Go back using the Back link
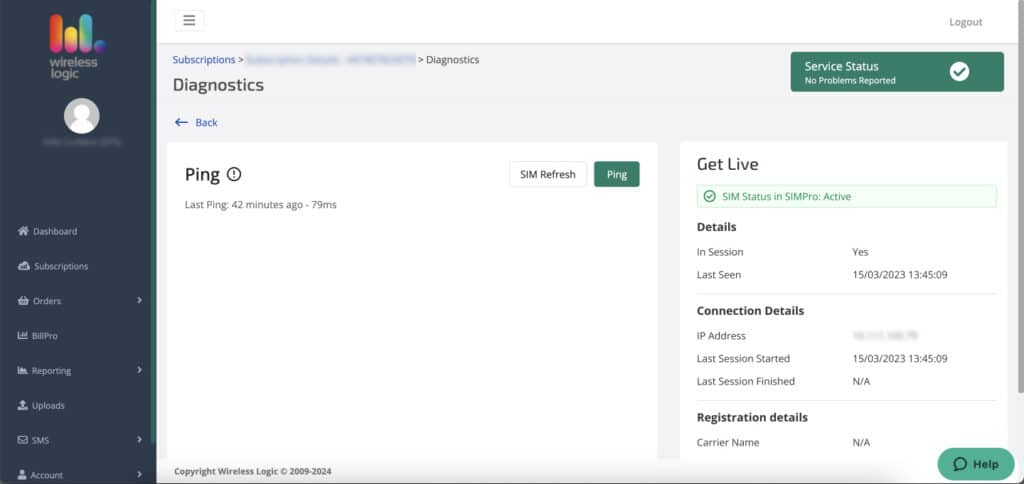 (x=196, y=122)
